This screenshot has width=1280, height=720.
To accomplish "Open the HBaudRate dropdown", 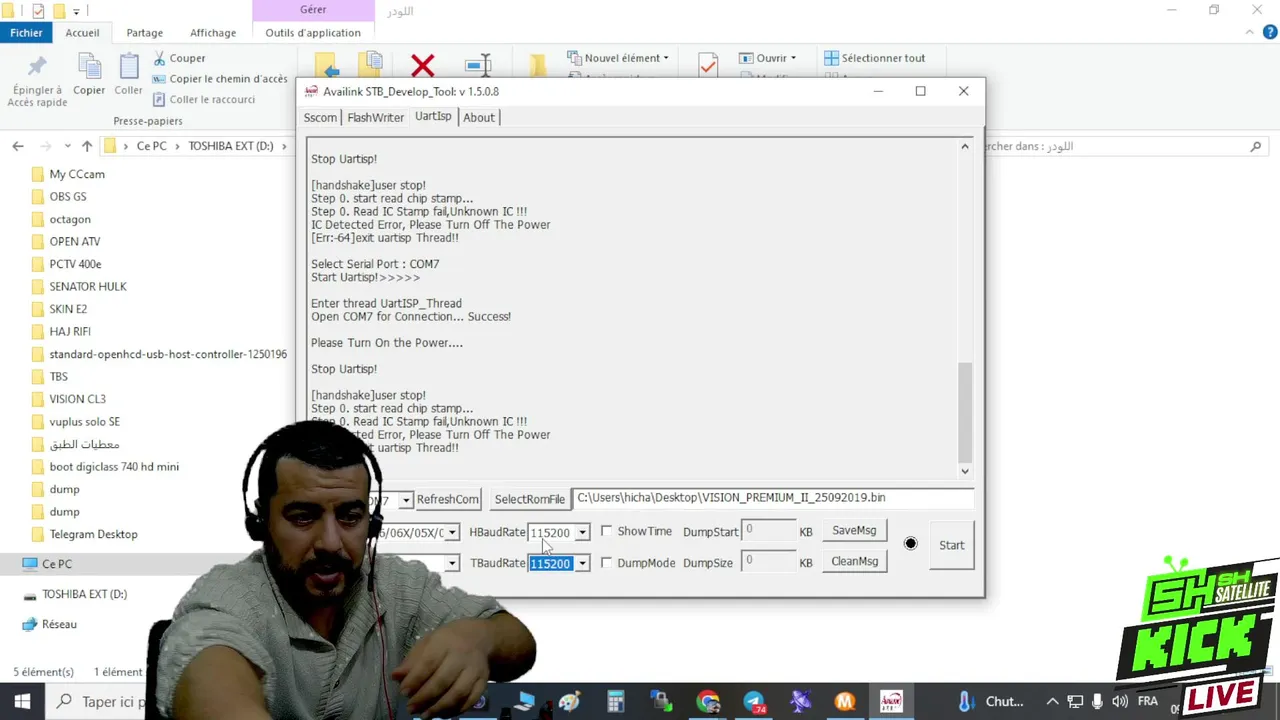I will (x=582, y=533).
